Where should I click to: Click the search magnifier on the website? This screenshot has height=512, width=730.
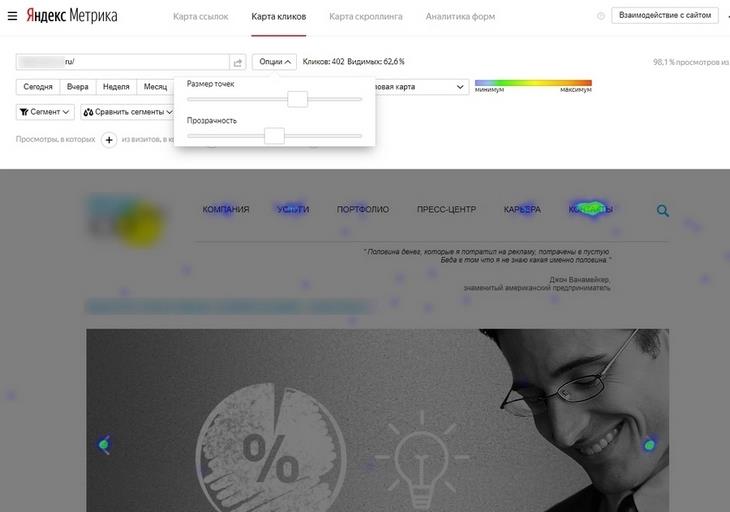click(x=662, y=211)
